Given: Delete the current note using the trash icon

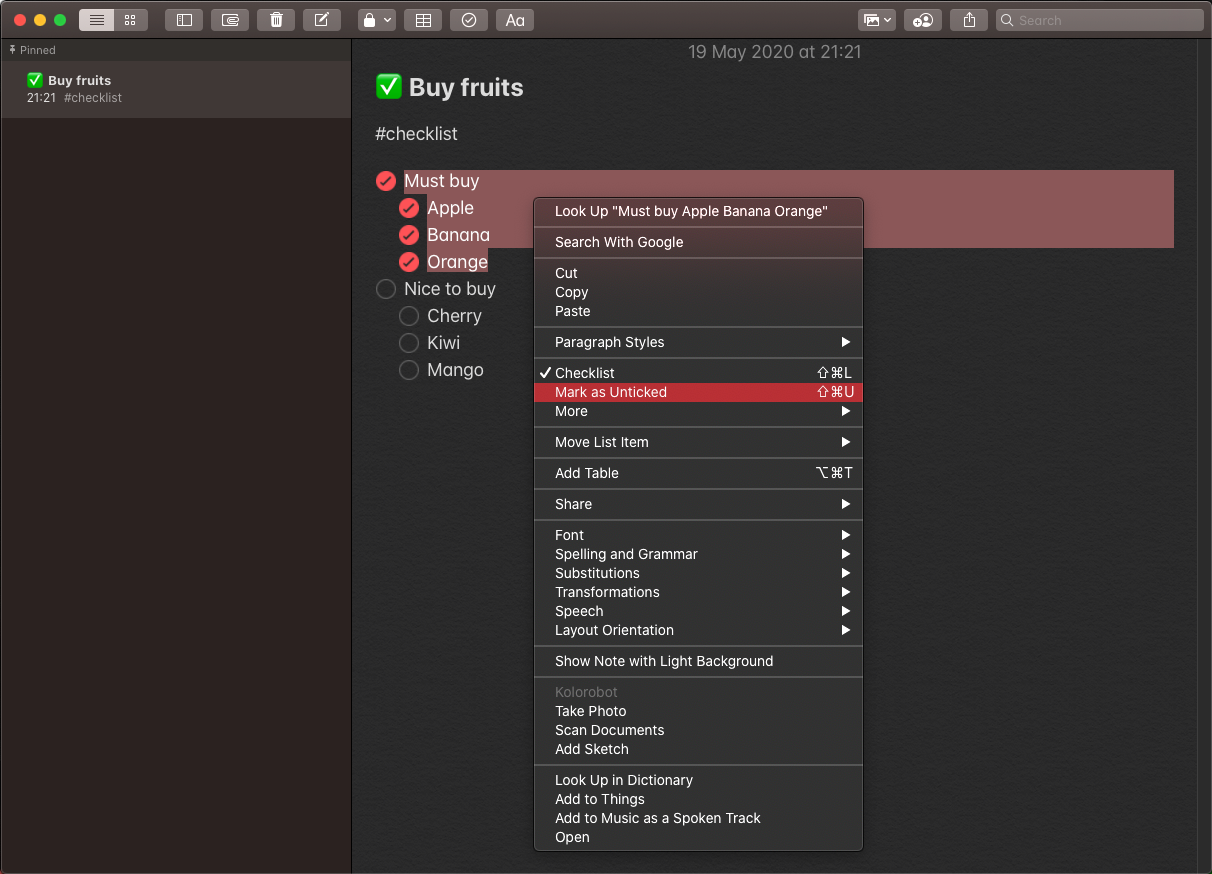Looking at the screenshot, I should click(x=276, y=20).
